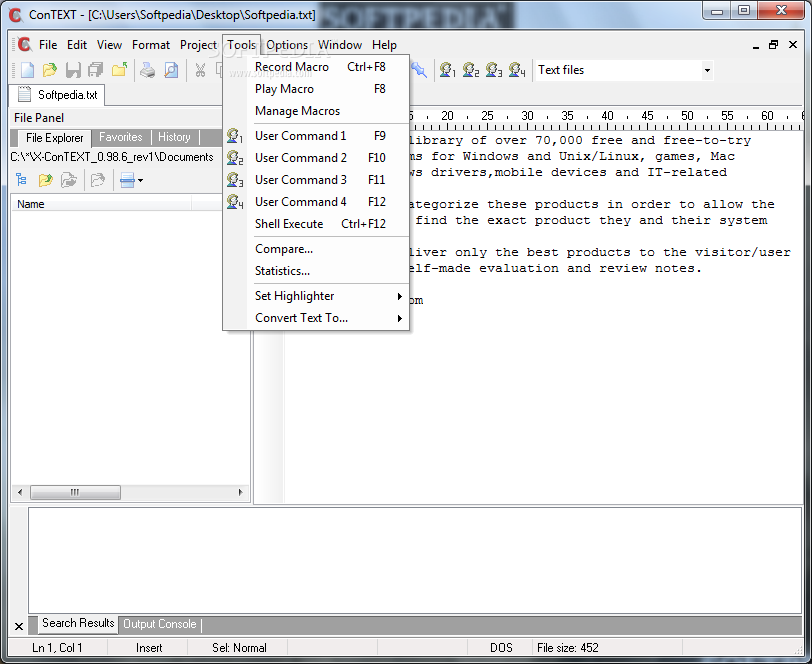Click the file list scroll right arrow
The width and height of the screenshot is (812, 664).
[x=240, y=492]
